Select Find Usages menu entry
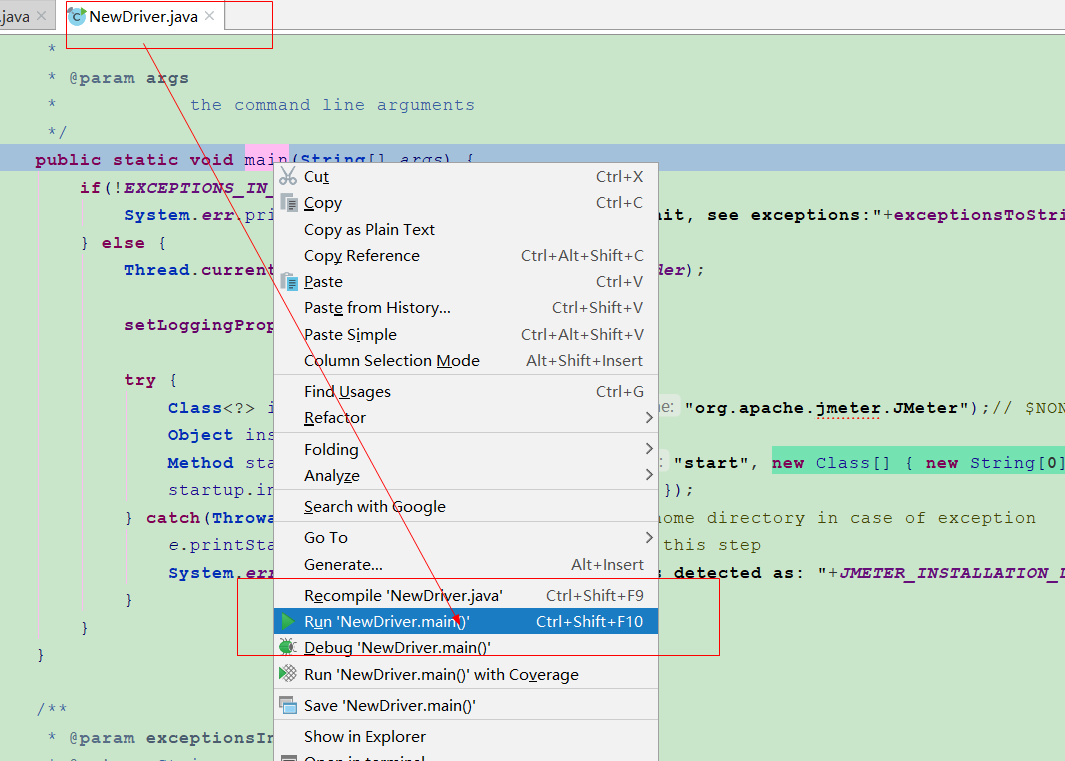Viewport: 1065px width, 761px height. 466,391
